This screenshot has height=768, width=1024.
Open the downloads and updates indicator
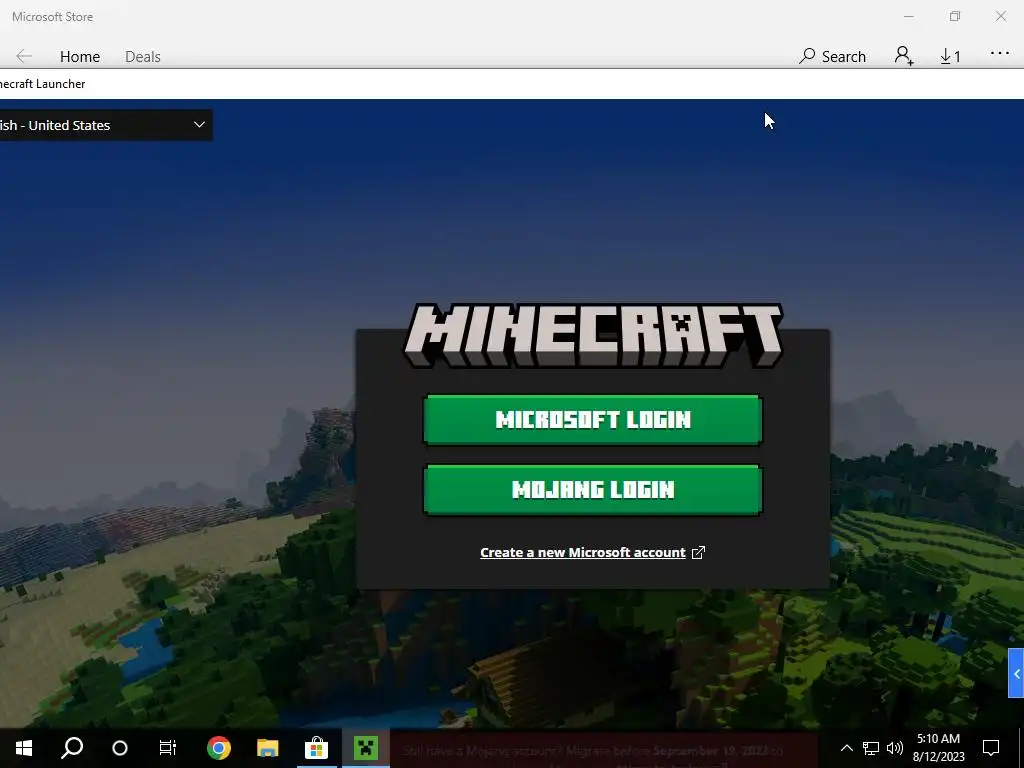tap(950, 57)
